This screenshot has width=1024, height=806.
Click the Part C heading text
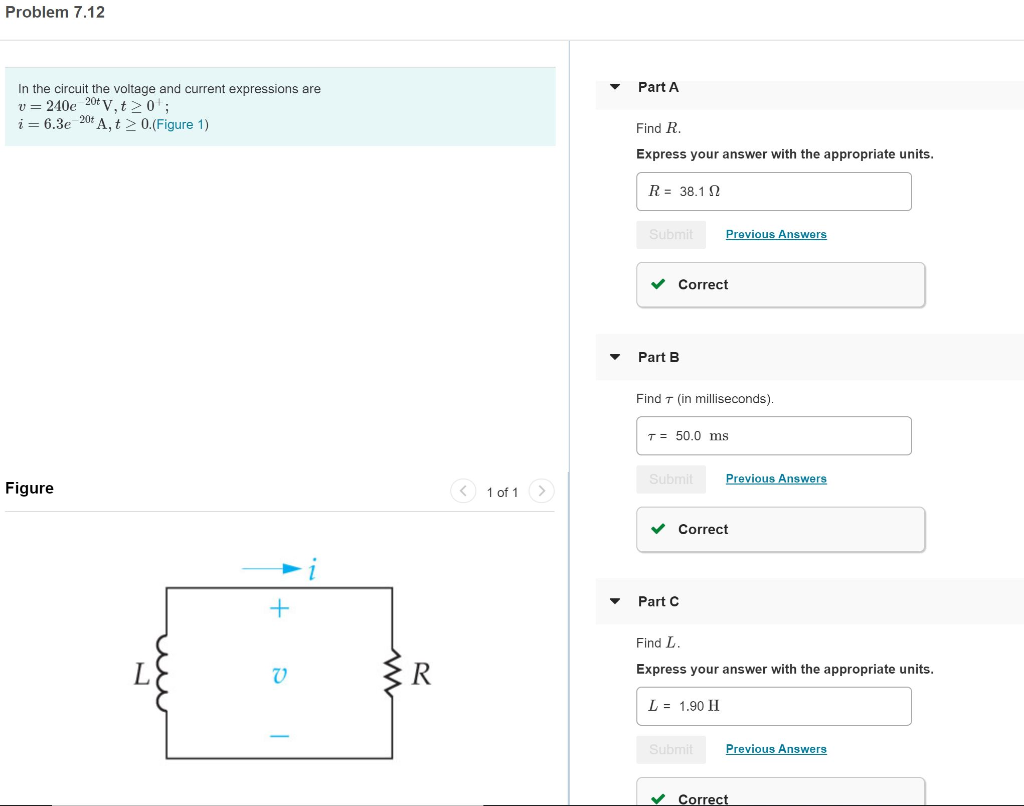pos(658,602)
